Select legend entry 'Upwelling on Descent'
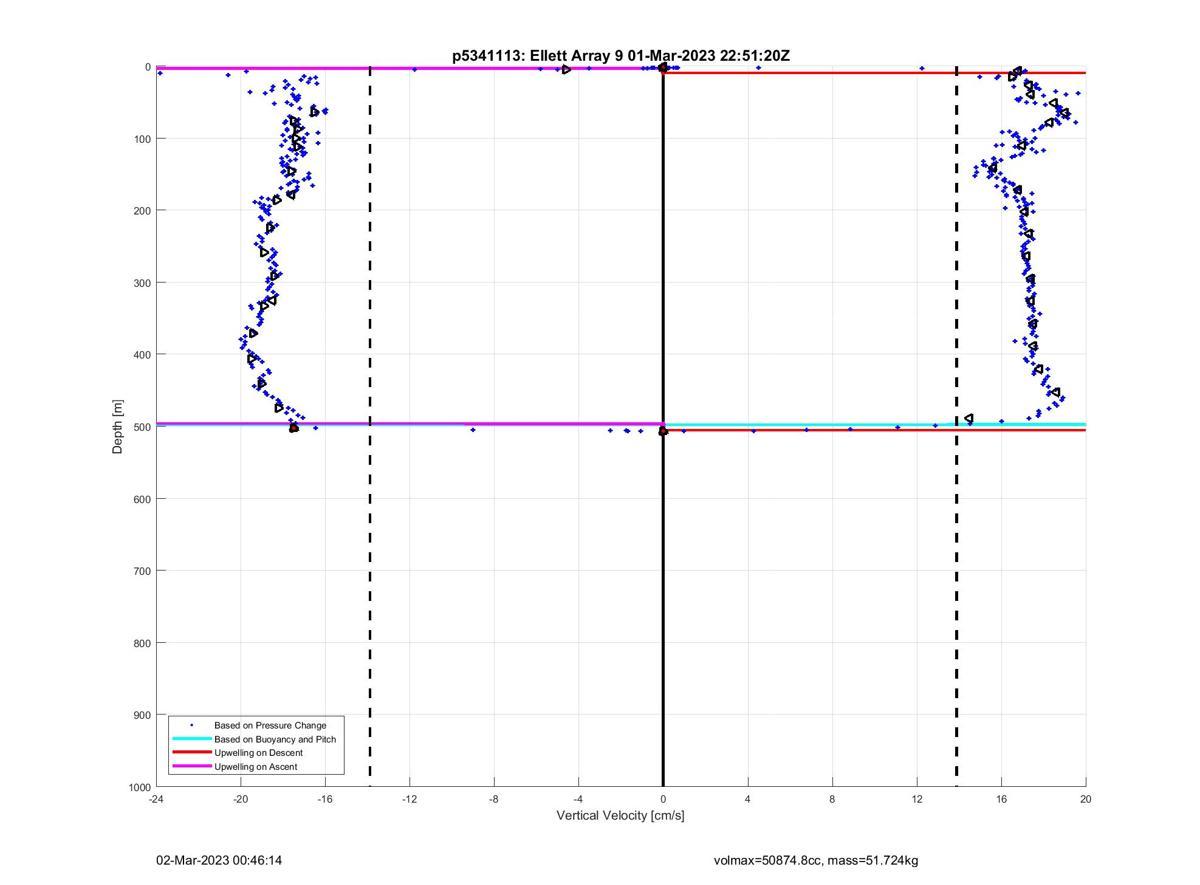Image resolution: width=1200 pixels, height=885 pixels. [x=258, y=753]
